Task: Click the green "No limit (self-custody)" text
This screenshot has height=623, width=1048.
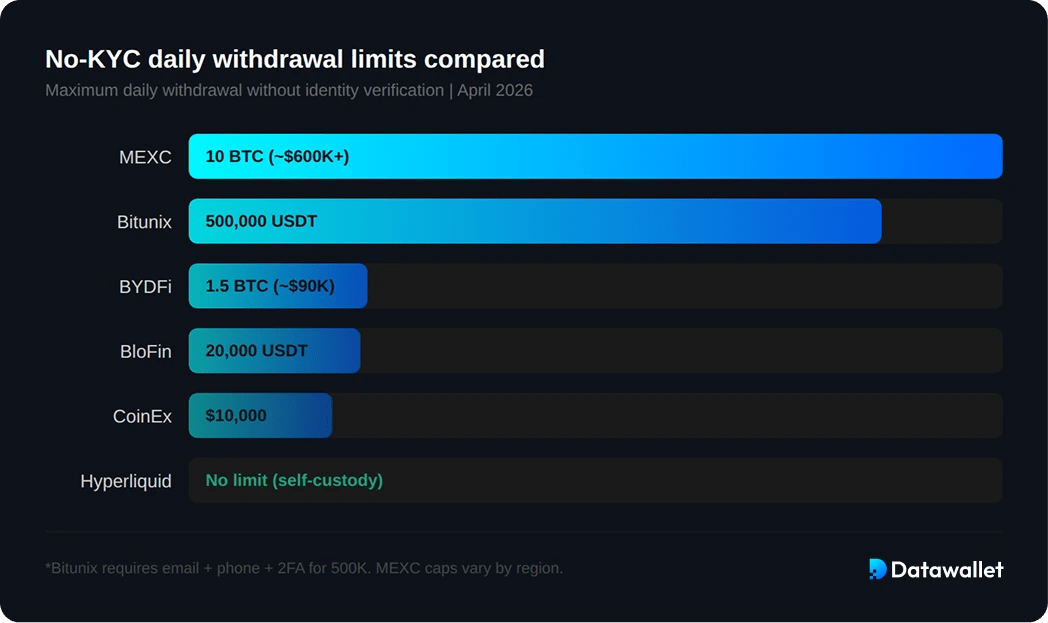Action: click(294, 480)
